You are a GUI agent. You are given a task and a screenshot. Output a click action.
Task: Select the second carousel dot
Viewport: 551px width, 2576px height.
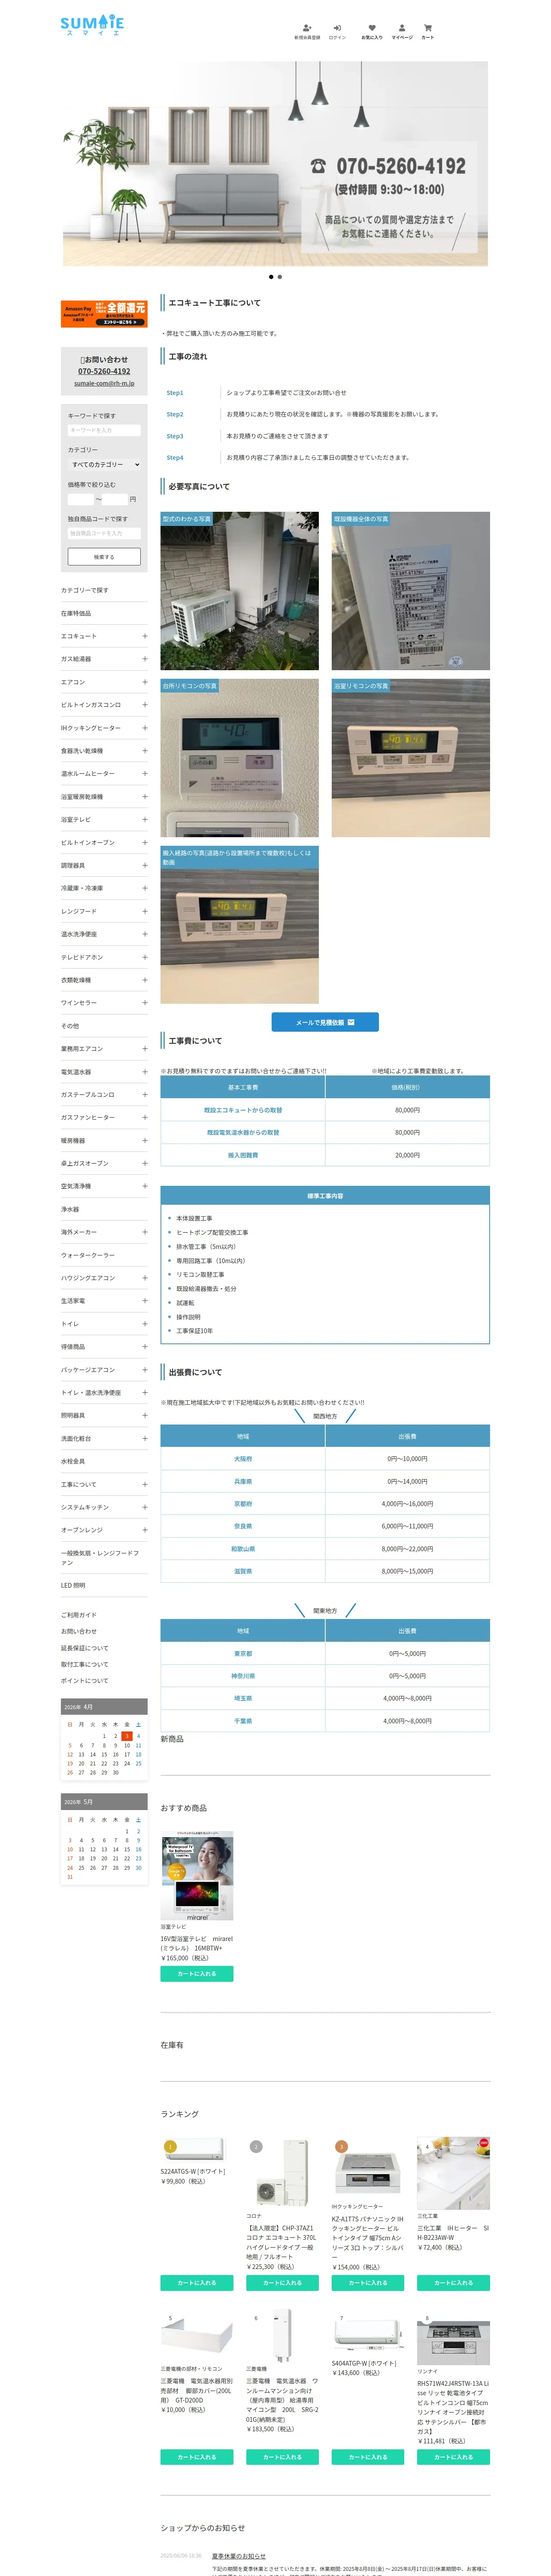coord(280,277)
